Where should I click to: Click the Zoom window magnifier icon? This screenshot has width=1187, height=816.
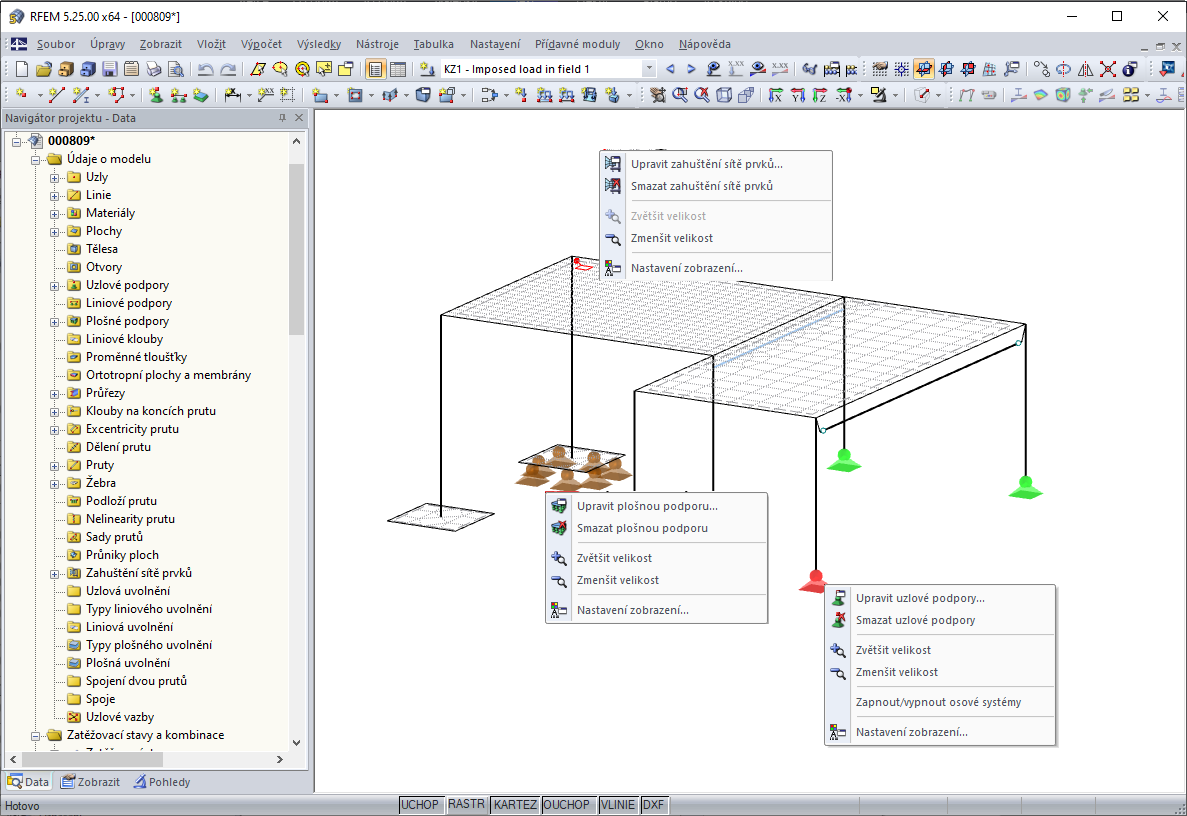680,95
